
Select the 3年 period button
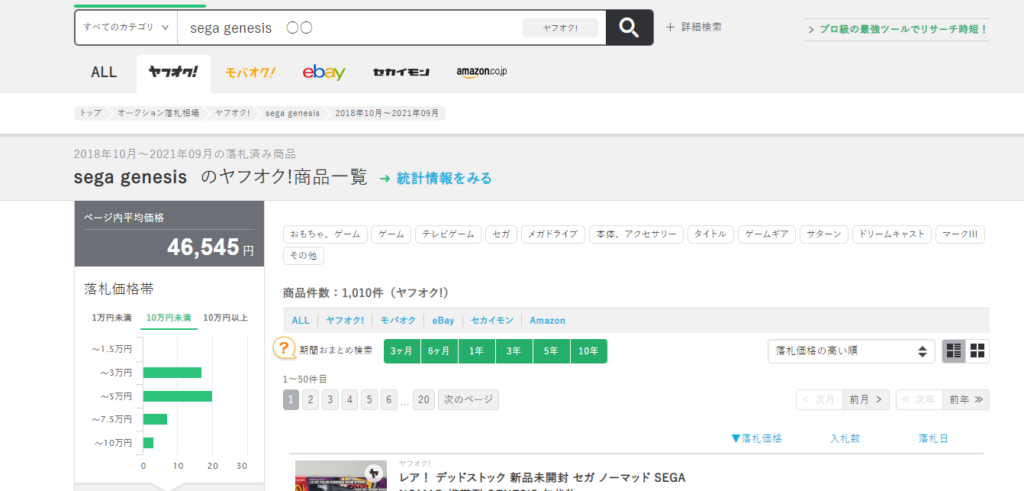point(513,351)
